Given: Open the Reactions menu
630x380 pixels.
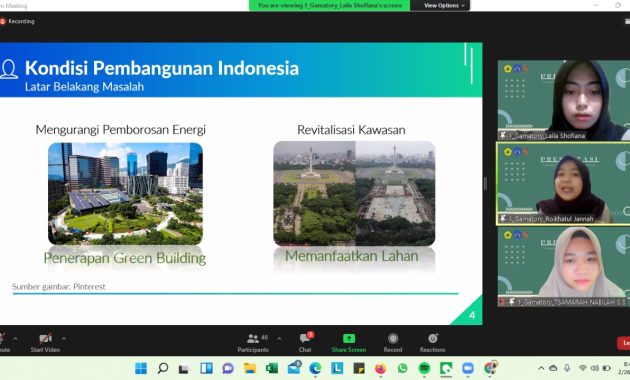Looking at the screenshot, I should (x=432, y=343).
